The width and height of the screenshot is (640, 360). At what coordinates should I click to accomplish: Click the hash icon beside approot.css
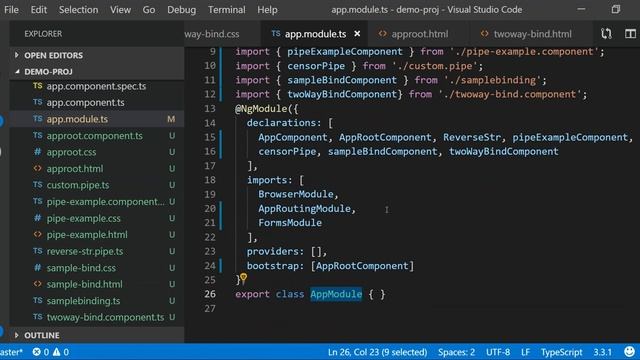coord(38,152)
